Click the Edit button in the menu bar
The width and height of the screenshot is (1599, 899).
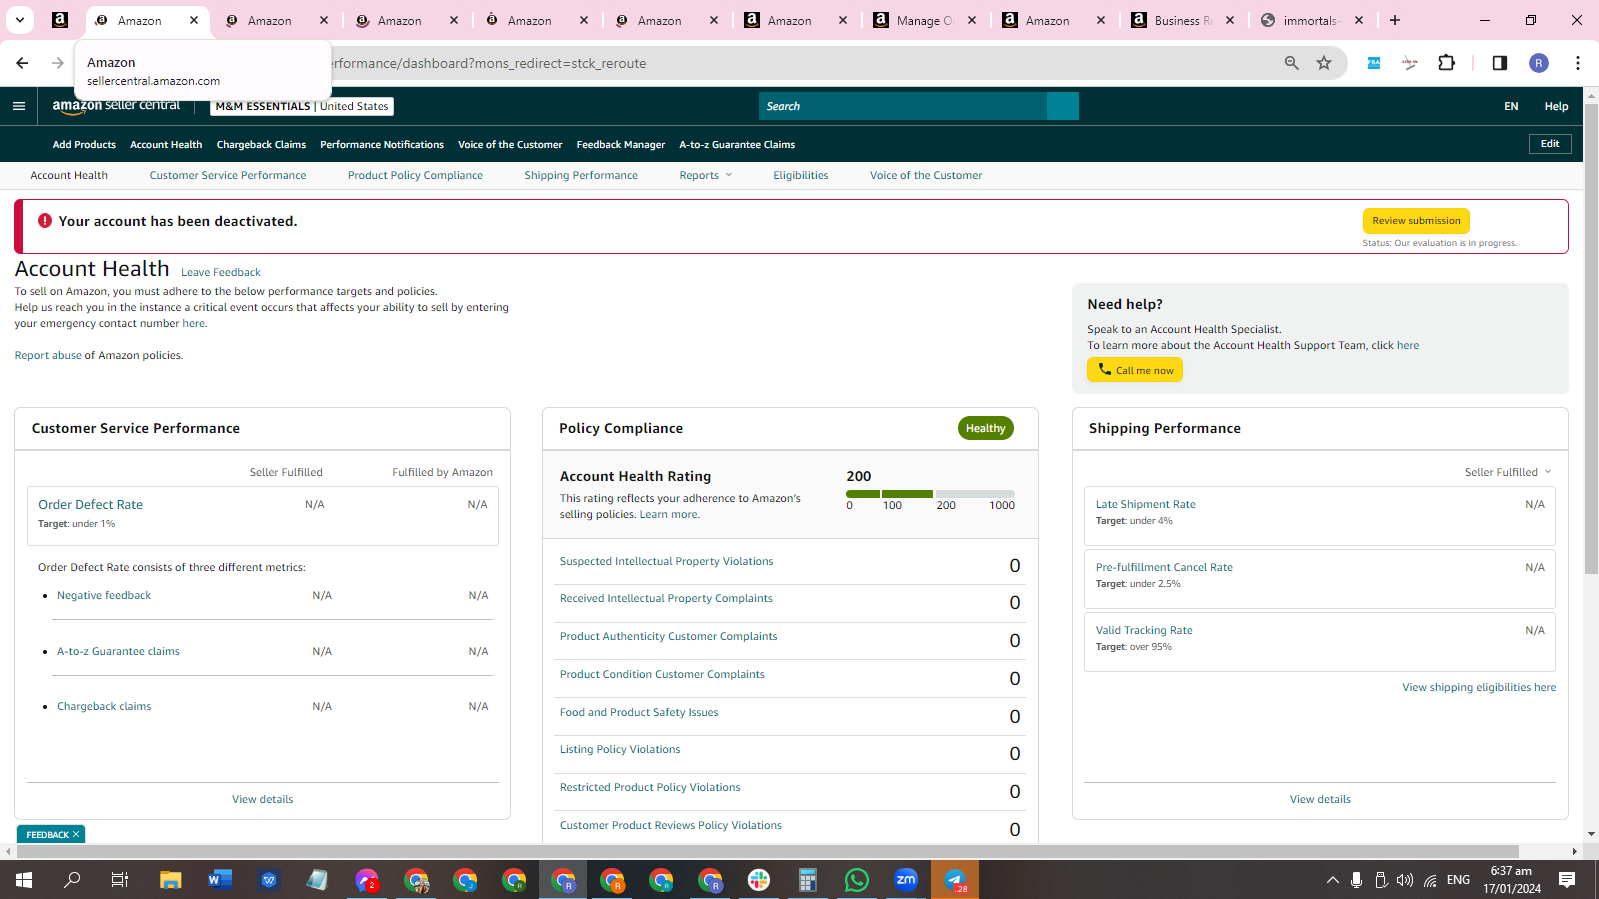(1550, 144)
